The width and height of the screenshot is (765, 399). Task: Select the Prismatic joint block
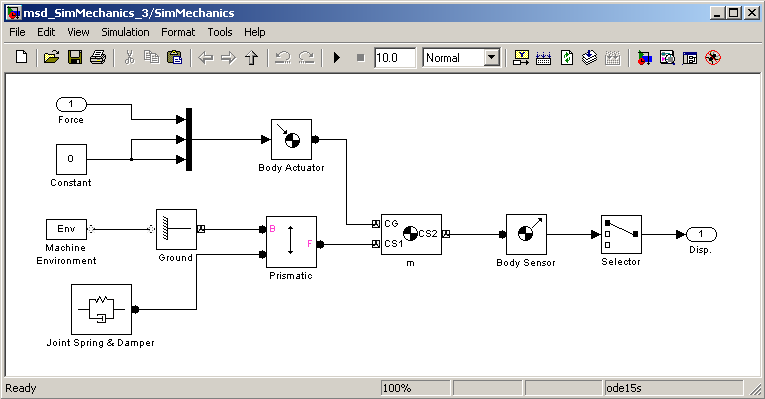pyautogui.click(x=291, y=242)
